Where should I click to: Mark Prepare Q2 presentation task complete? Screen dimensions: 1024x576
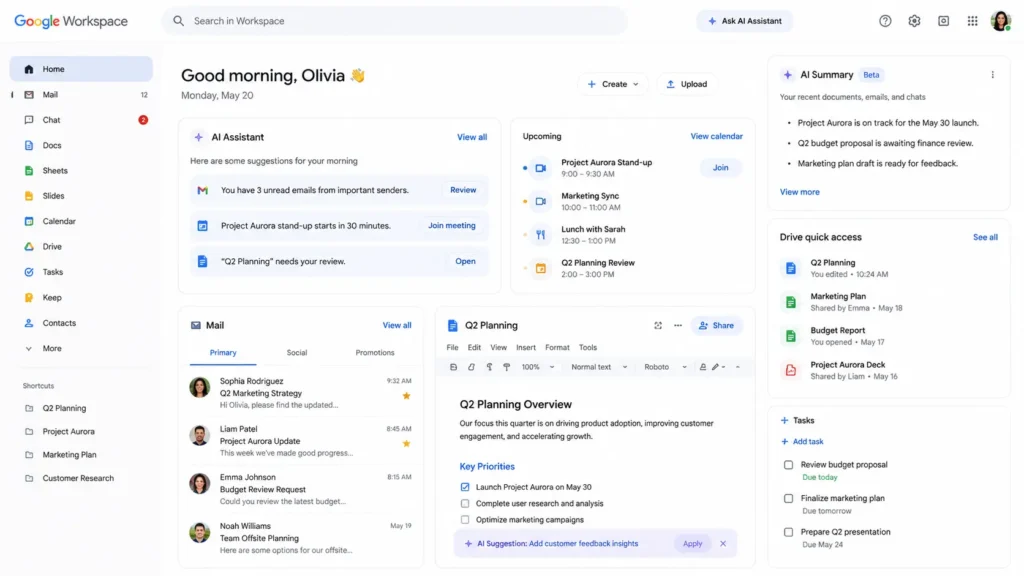(x=788, y=532)
